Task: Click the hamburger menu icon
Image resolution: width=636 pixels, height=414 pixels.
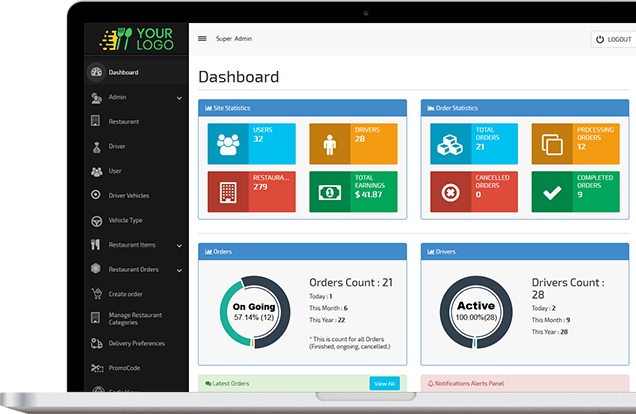Action: (x=202, y=39)
